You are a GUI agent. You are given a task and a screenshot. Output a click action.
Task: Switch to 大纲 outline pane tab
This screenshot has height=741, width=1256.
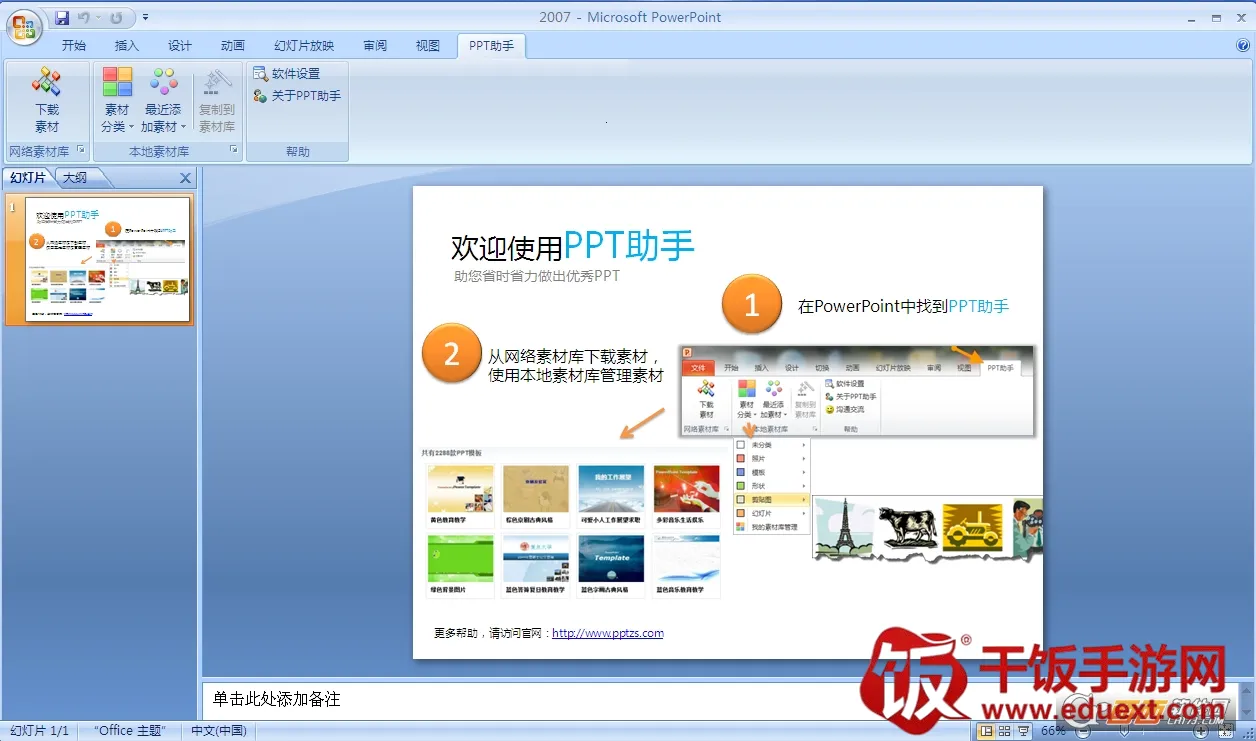75,178
